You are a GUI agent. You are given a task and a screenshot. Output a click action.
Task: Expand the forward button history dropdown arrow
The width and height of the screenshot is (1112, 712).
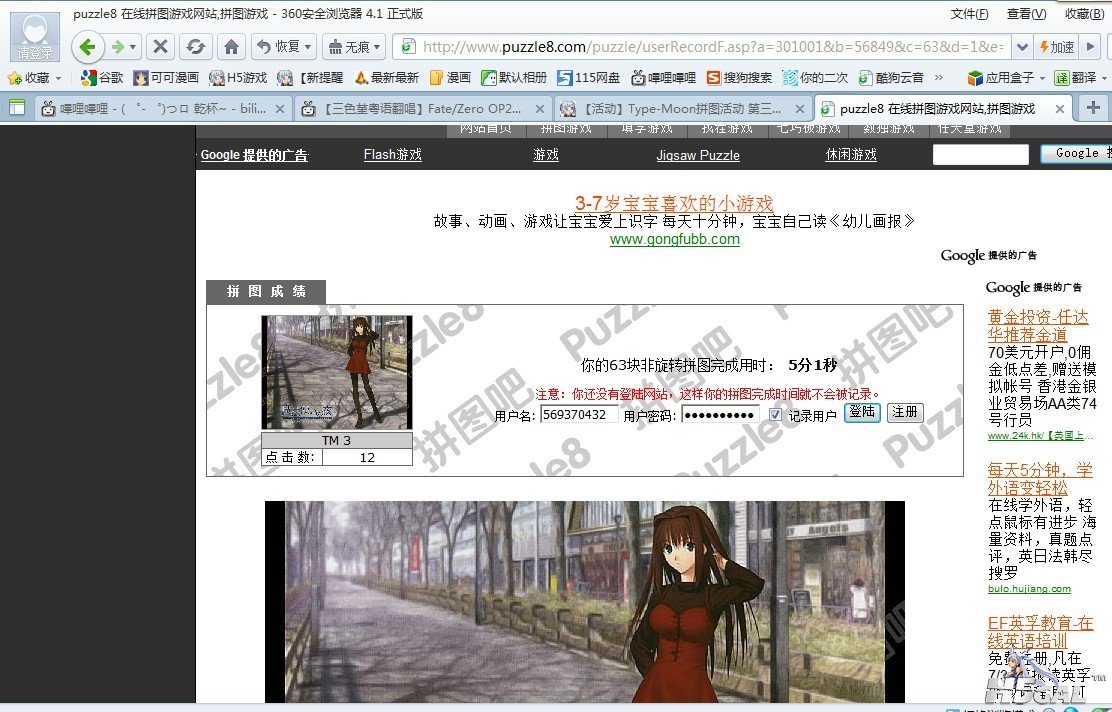point(134,47)
